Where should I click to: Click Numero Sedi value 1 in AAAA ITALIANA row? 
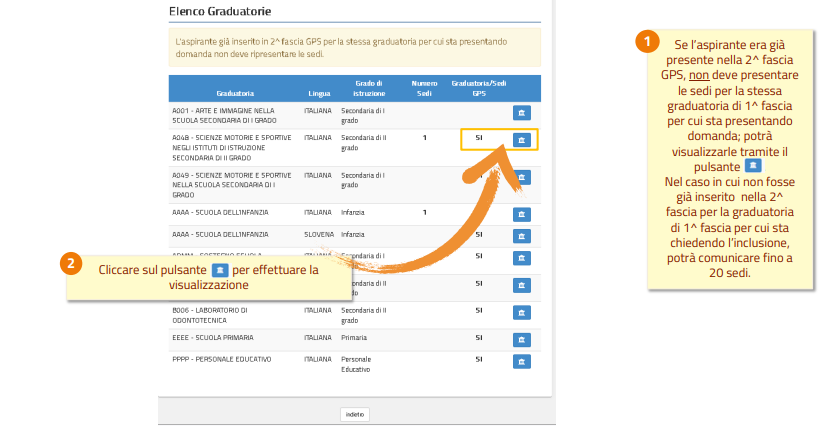coord(425,212)
